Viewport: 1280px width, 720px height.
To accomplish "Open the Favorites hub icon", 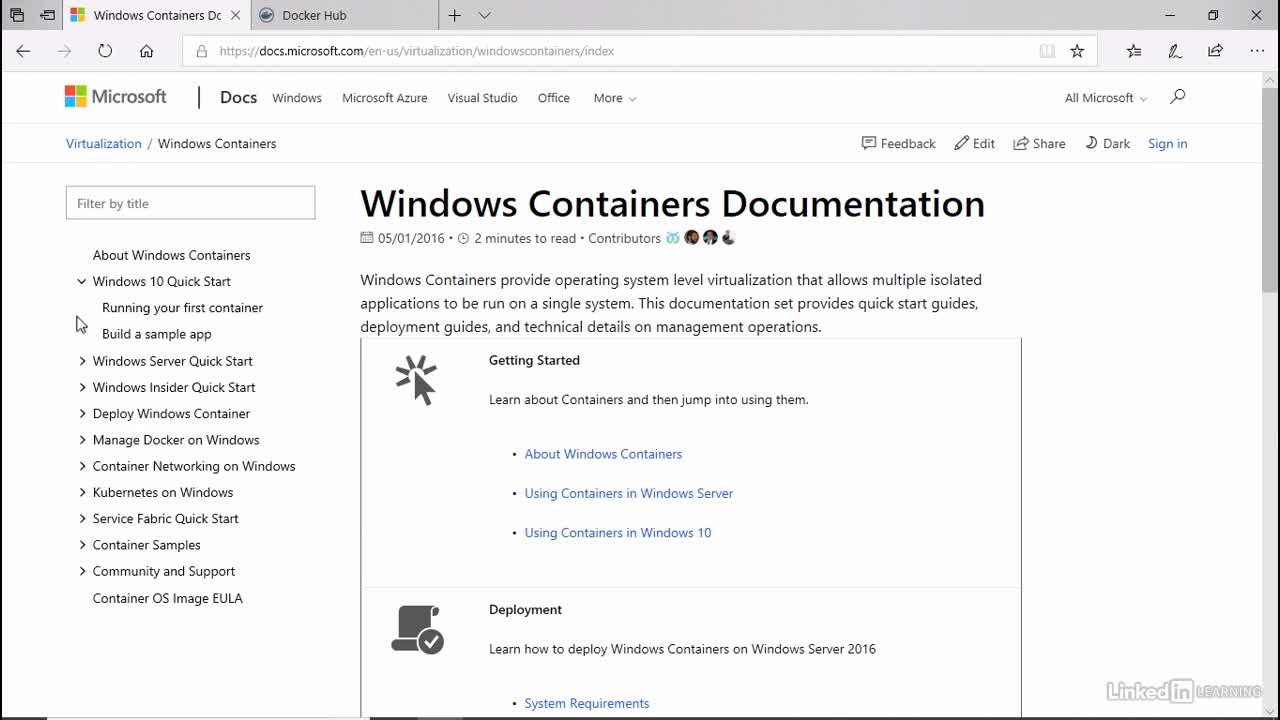I will [x=1134, y=51].
